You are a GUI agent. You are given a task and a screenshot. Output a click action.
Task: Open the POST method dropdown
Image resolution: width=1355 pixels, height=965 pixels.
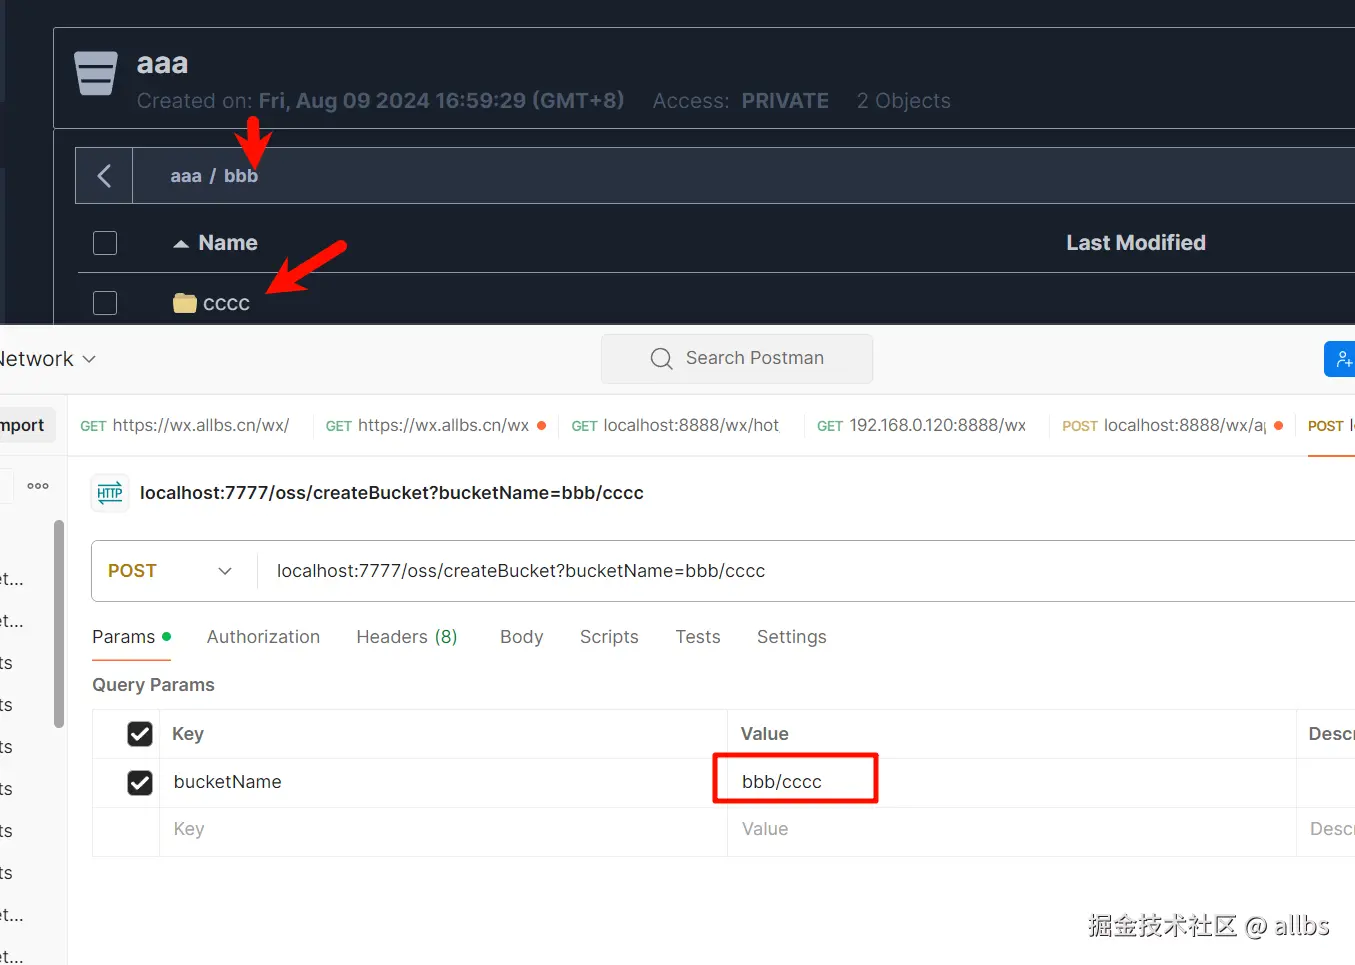click(170, 571)
